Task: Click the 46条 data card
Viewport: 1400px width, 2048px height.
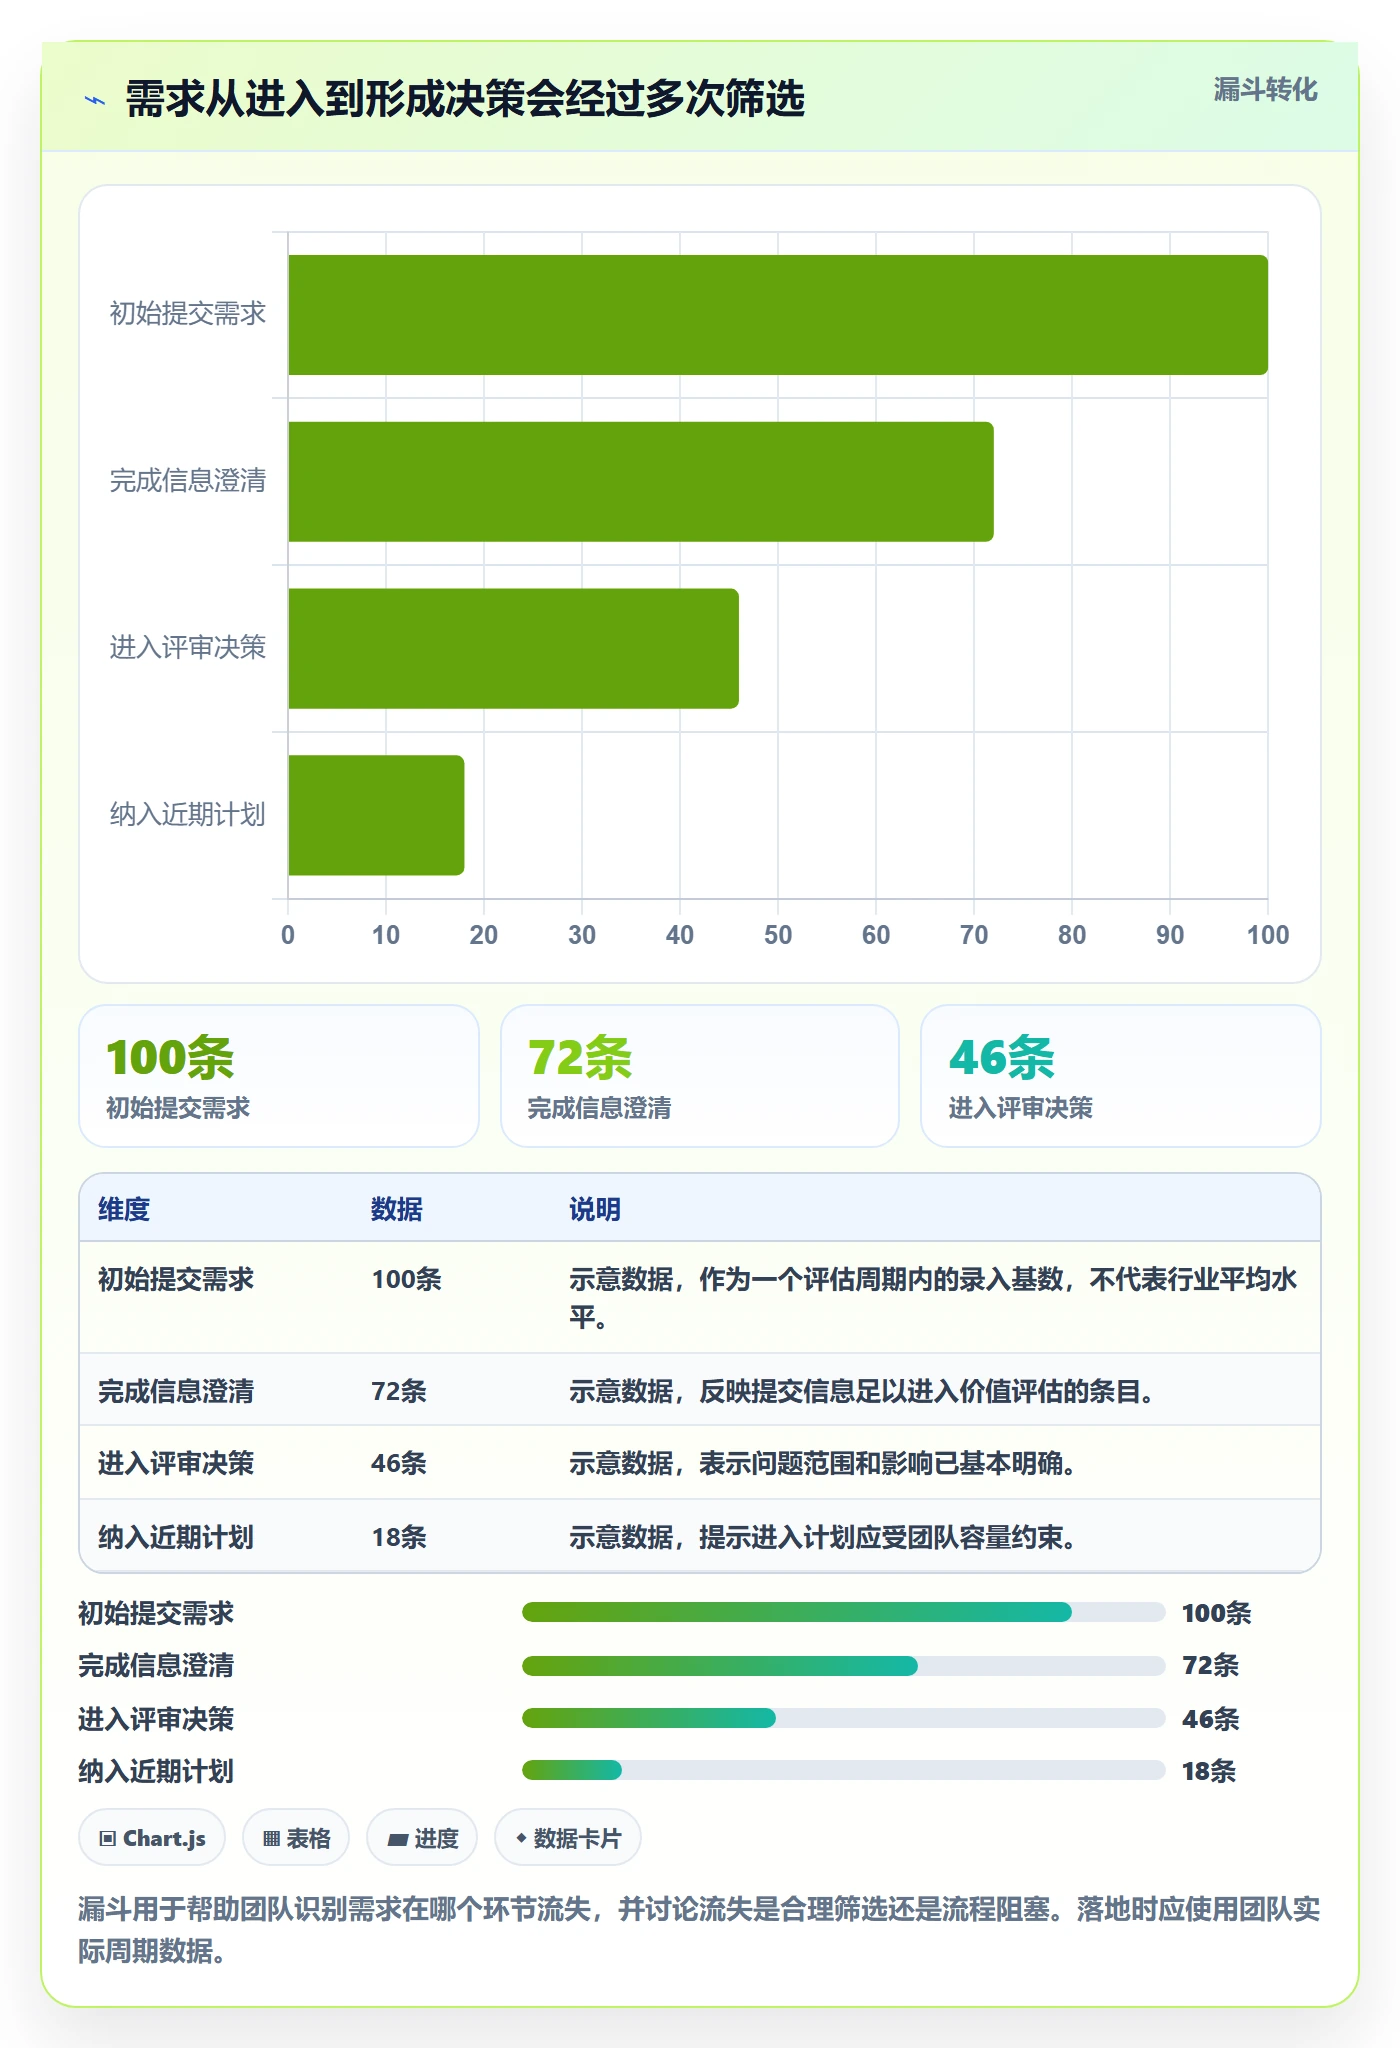Action: (1121, 1076)
